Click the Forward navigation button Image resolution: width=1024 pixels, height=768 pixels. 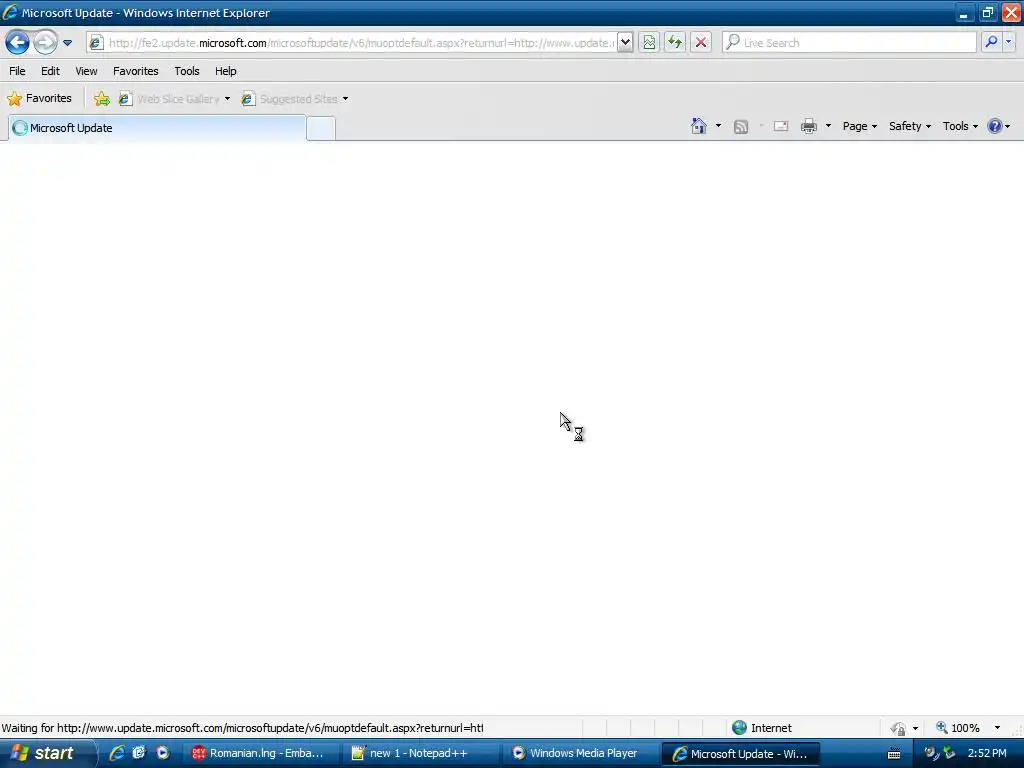(x=44, y=43)
